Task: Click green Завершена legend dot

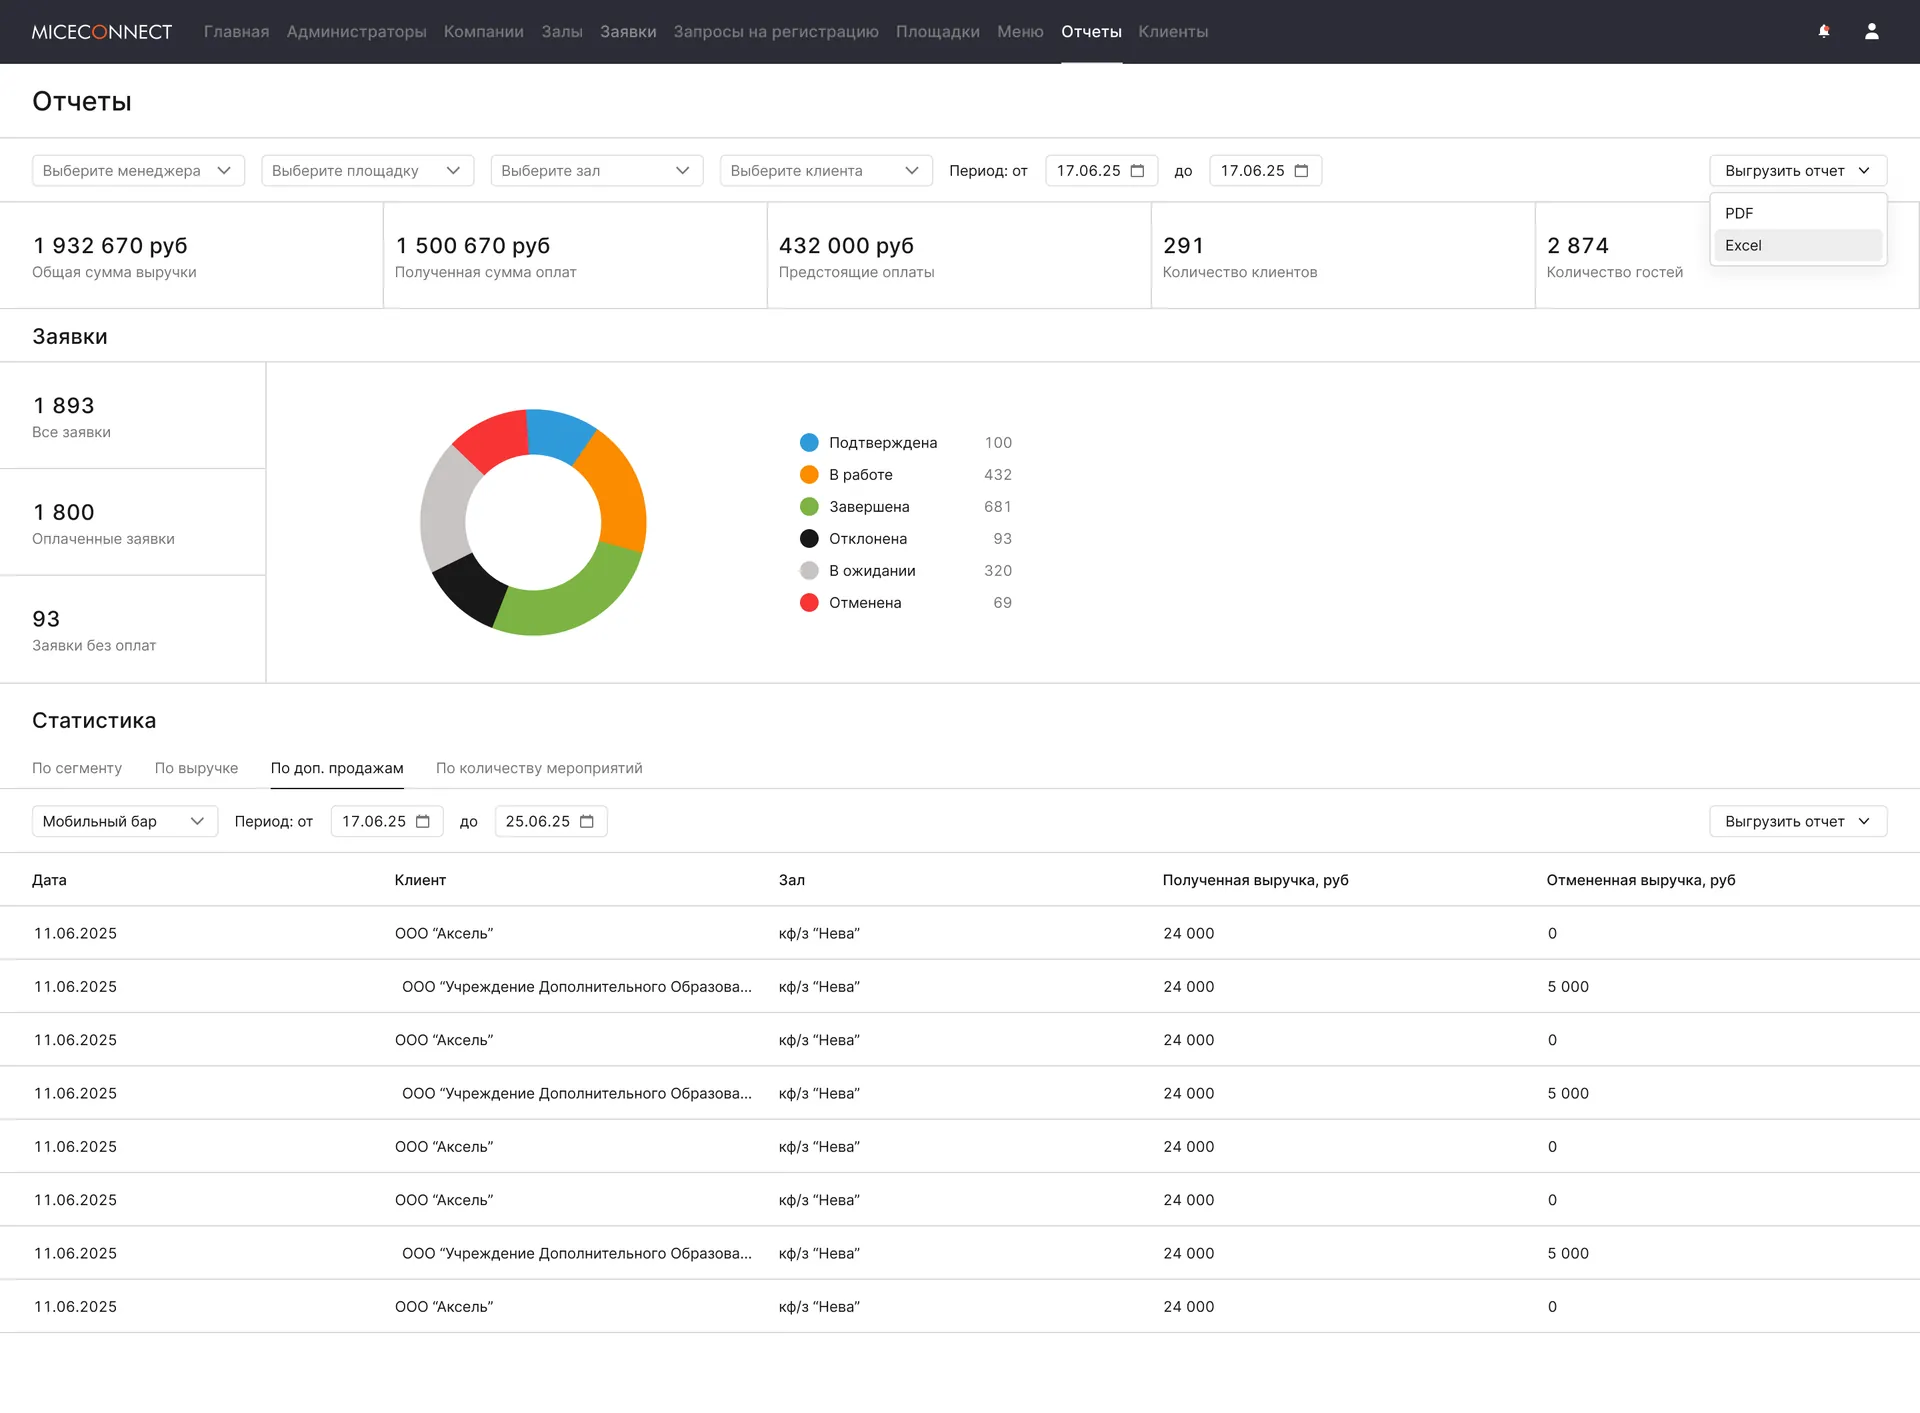Action: [x=809, y=507]
